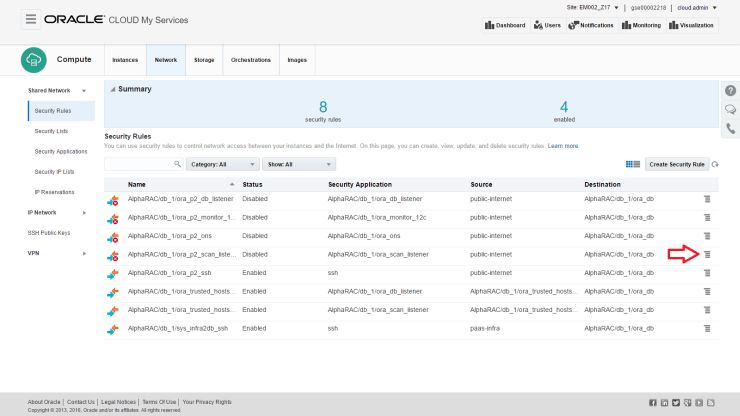Image resolution: width=740 pixels, height=416 pixels.
Task: Click the security rules search input field
Action: click(x=139, y=164)
